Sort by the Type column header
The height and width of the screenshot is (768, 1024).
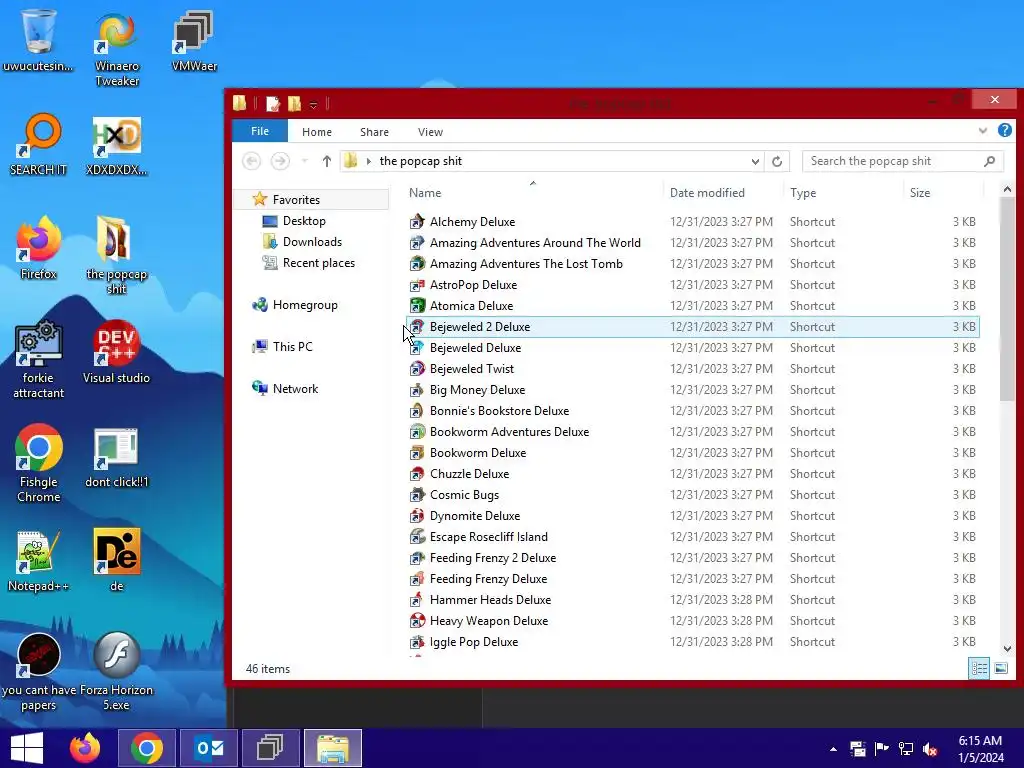pos(803,193)
